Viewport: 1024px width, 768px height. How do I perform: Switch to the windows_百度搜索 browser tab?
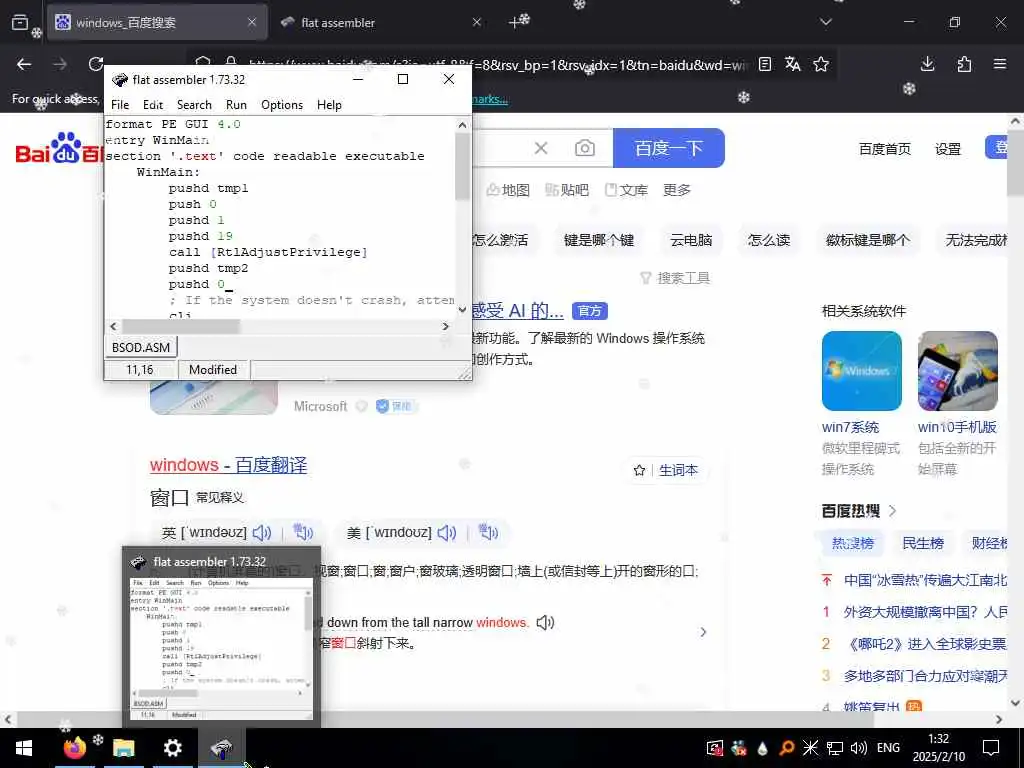(157, 22)
